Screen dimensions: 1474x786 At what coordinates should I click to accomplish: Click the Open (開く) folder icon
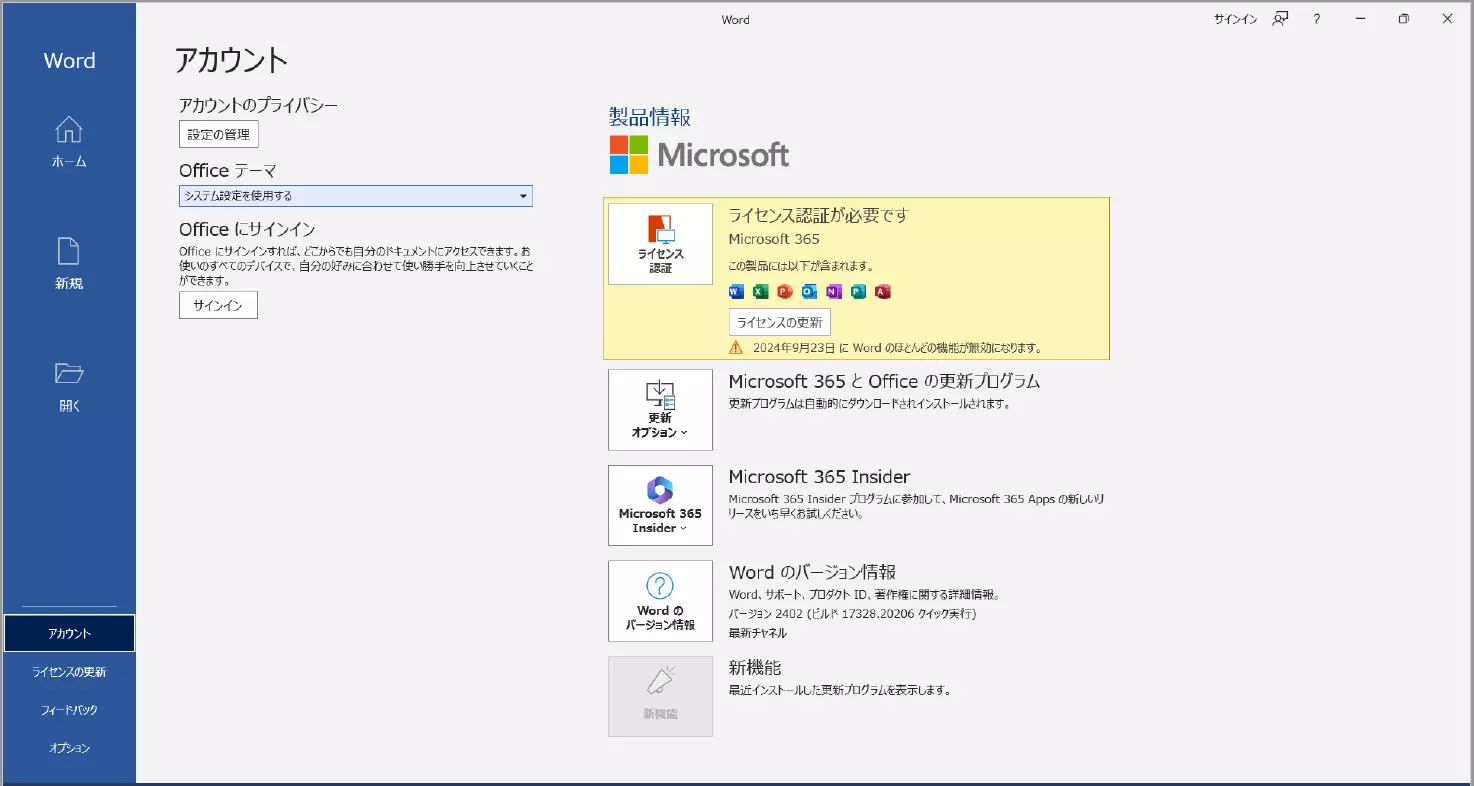pyautogui.click(x=69, y=374)
